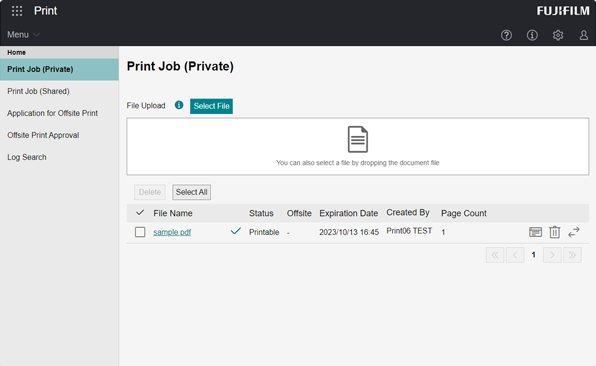Open the sample.pdf link

pos(172,232)
